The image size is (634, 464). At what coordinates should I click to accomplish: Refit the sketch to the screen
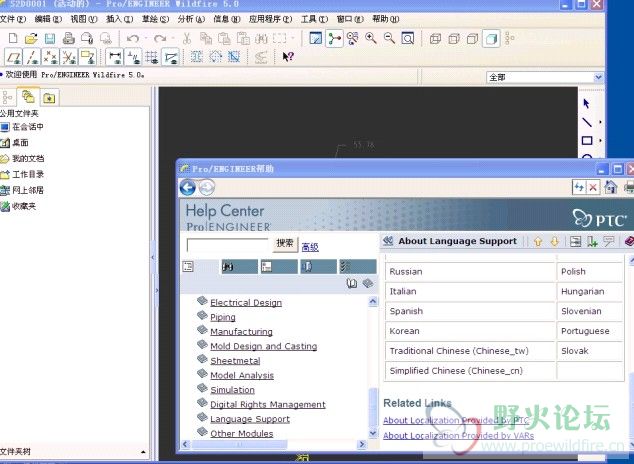pyautogui.click(x=408, y=38)
